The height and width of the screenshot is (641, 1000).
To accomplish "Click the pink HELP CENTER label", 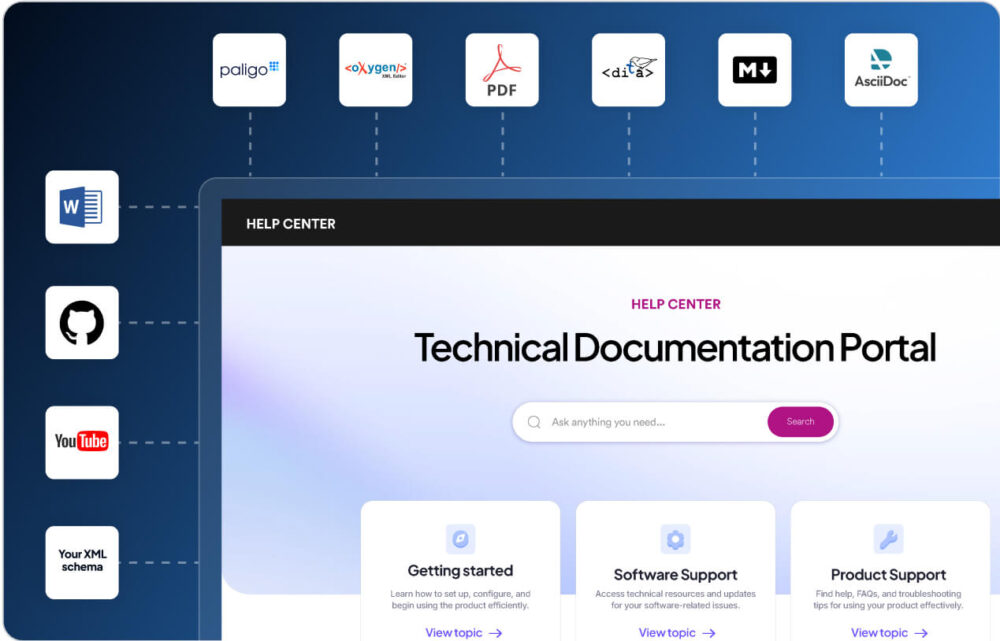I will (x=675, y=304).
